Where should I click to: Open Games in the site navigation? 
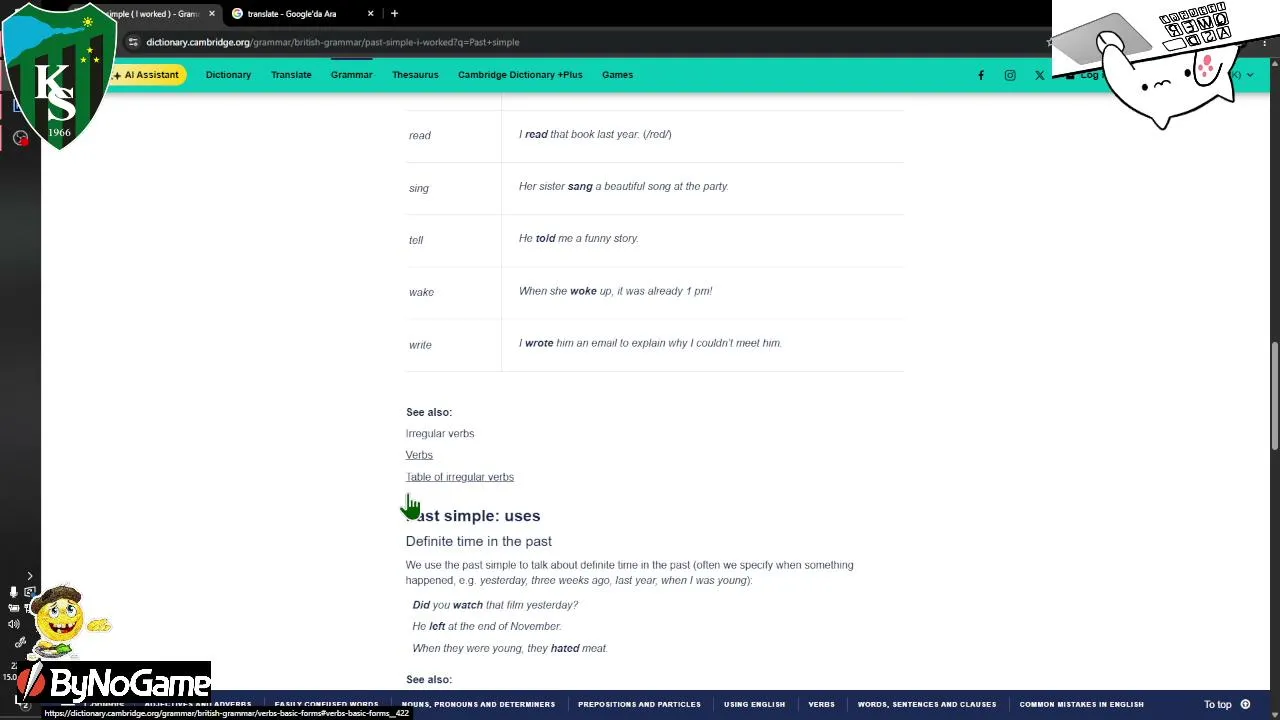click(617, 75)
